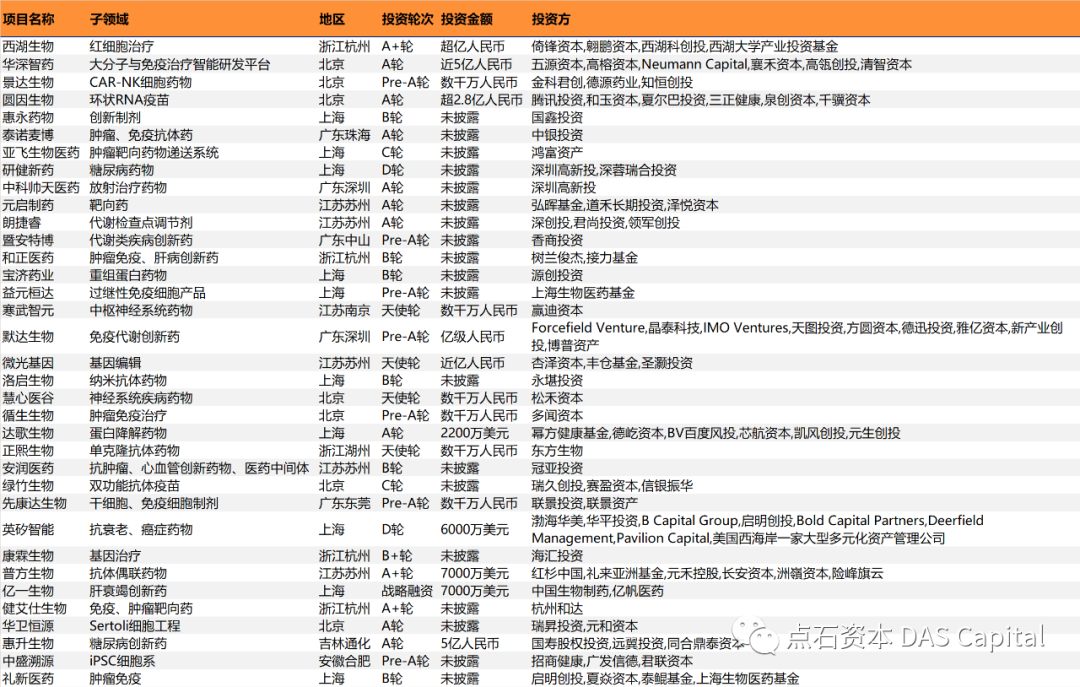This screenshot has height=687, width=1080.
Task: Click the 环状RNA疫苗 sub-field cell
Action: tap(129, 100)
